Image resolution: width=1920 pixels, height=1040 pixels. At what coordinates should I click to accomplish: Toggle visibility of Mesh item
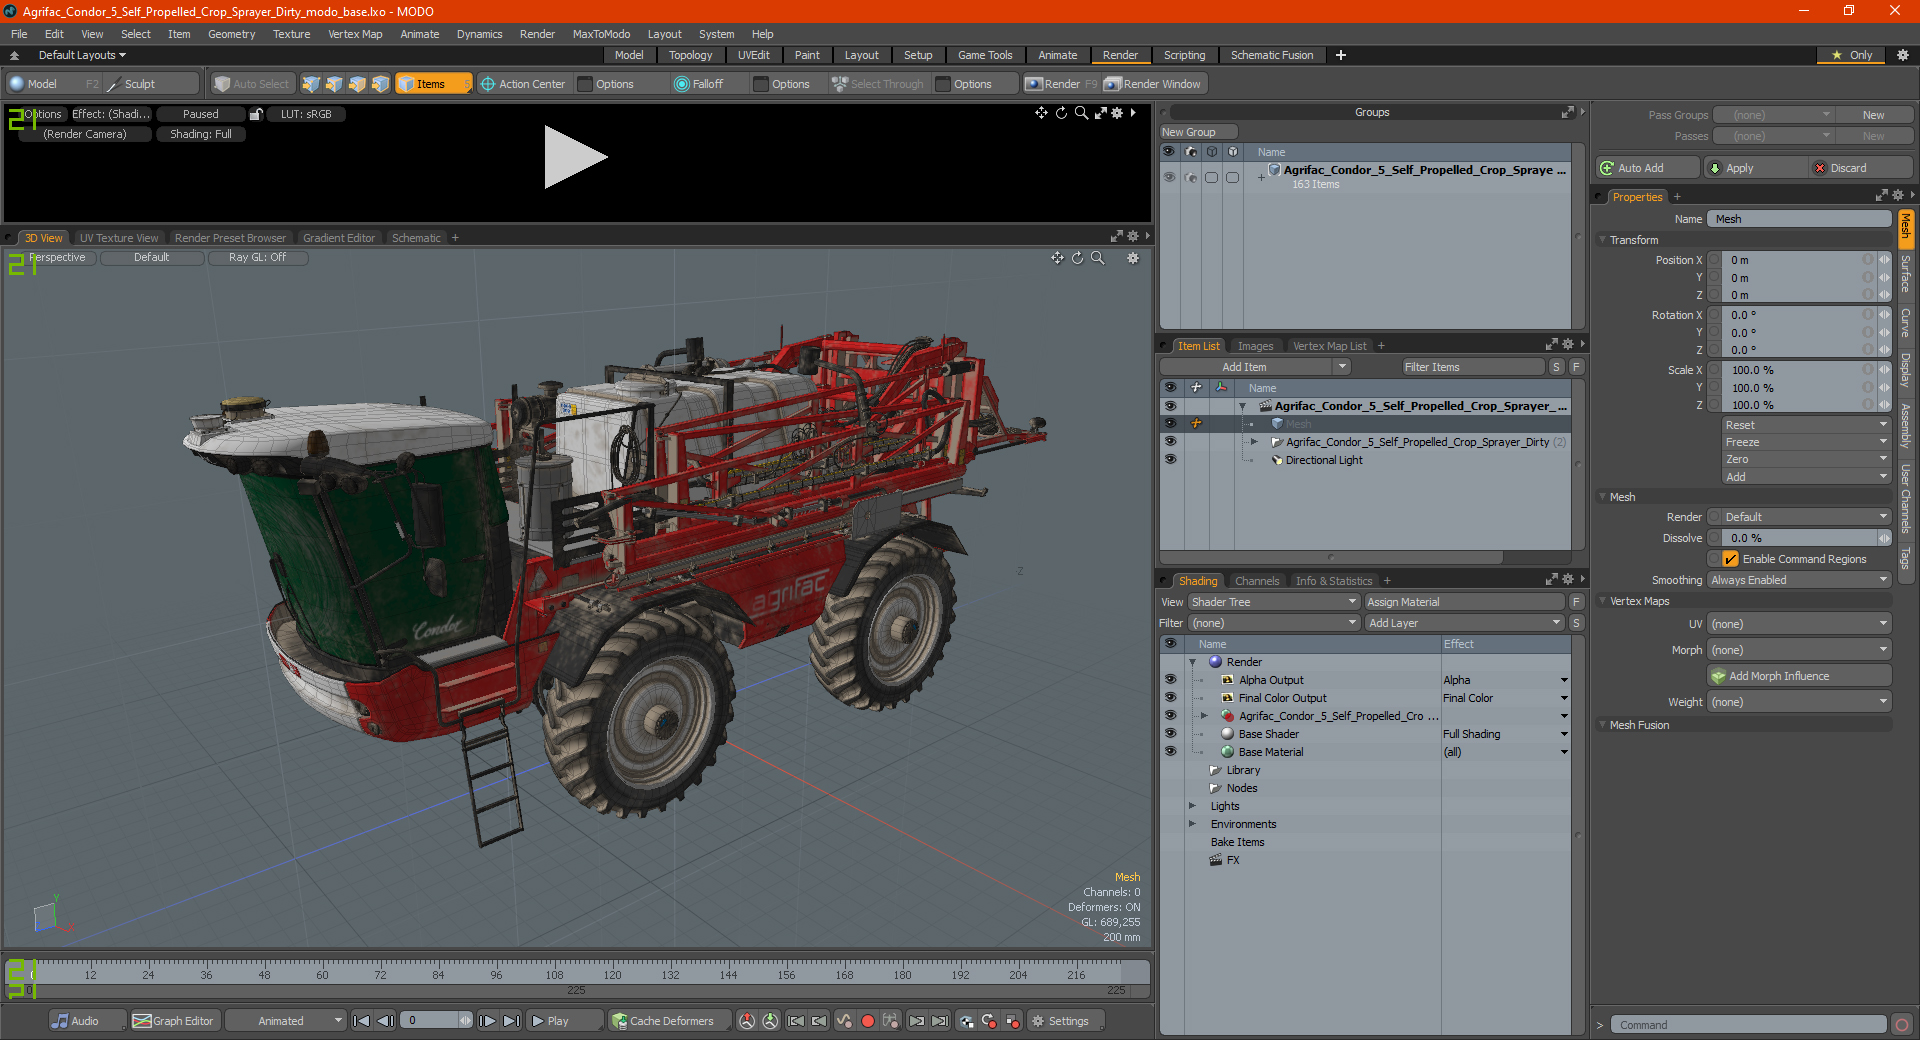pyautogui.click(x=1170, y=424)
